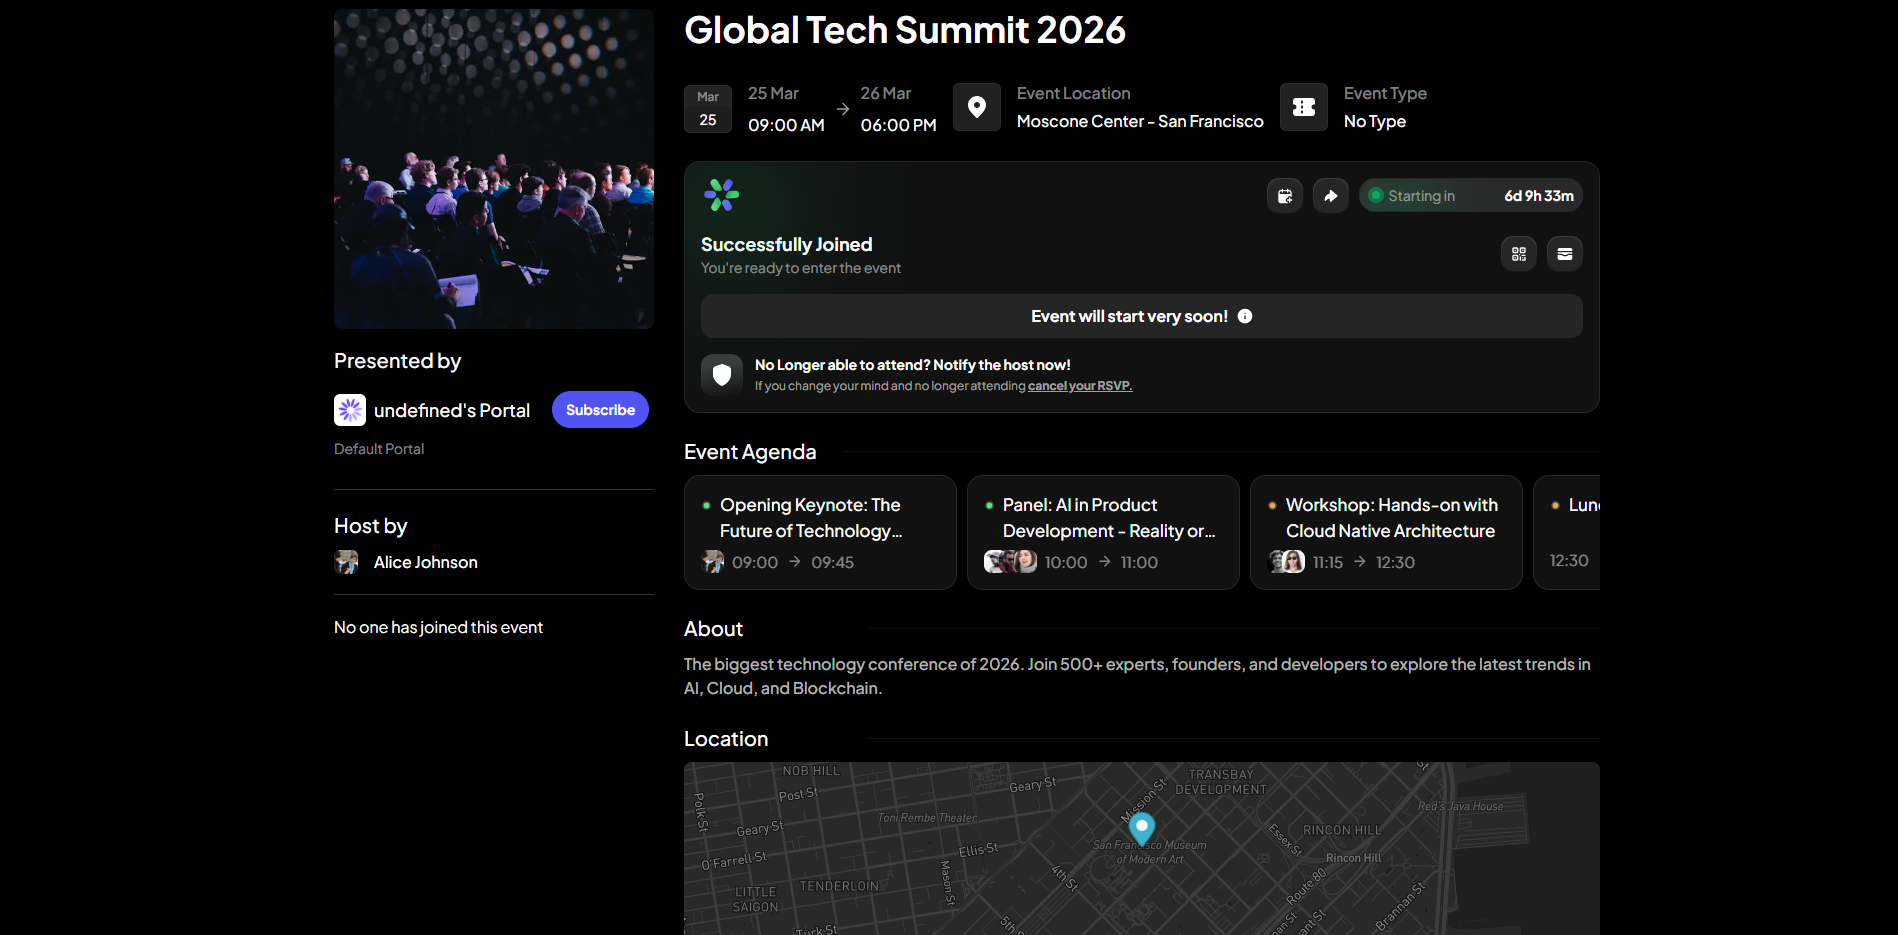
Task: Select the Panel: AI in Product Development card
Action: pos(1102,532)
